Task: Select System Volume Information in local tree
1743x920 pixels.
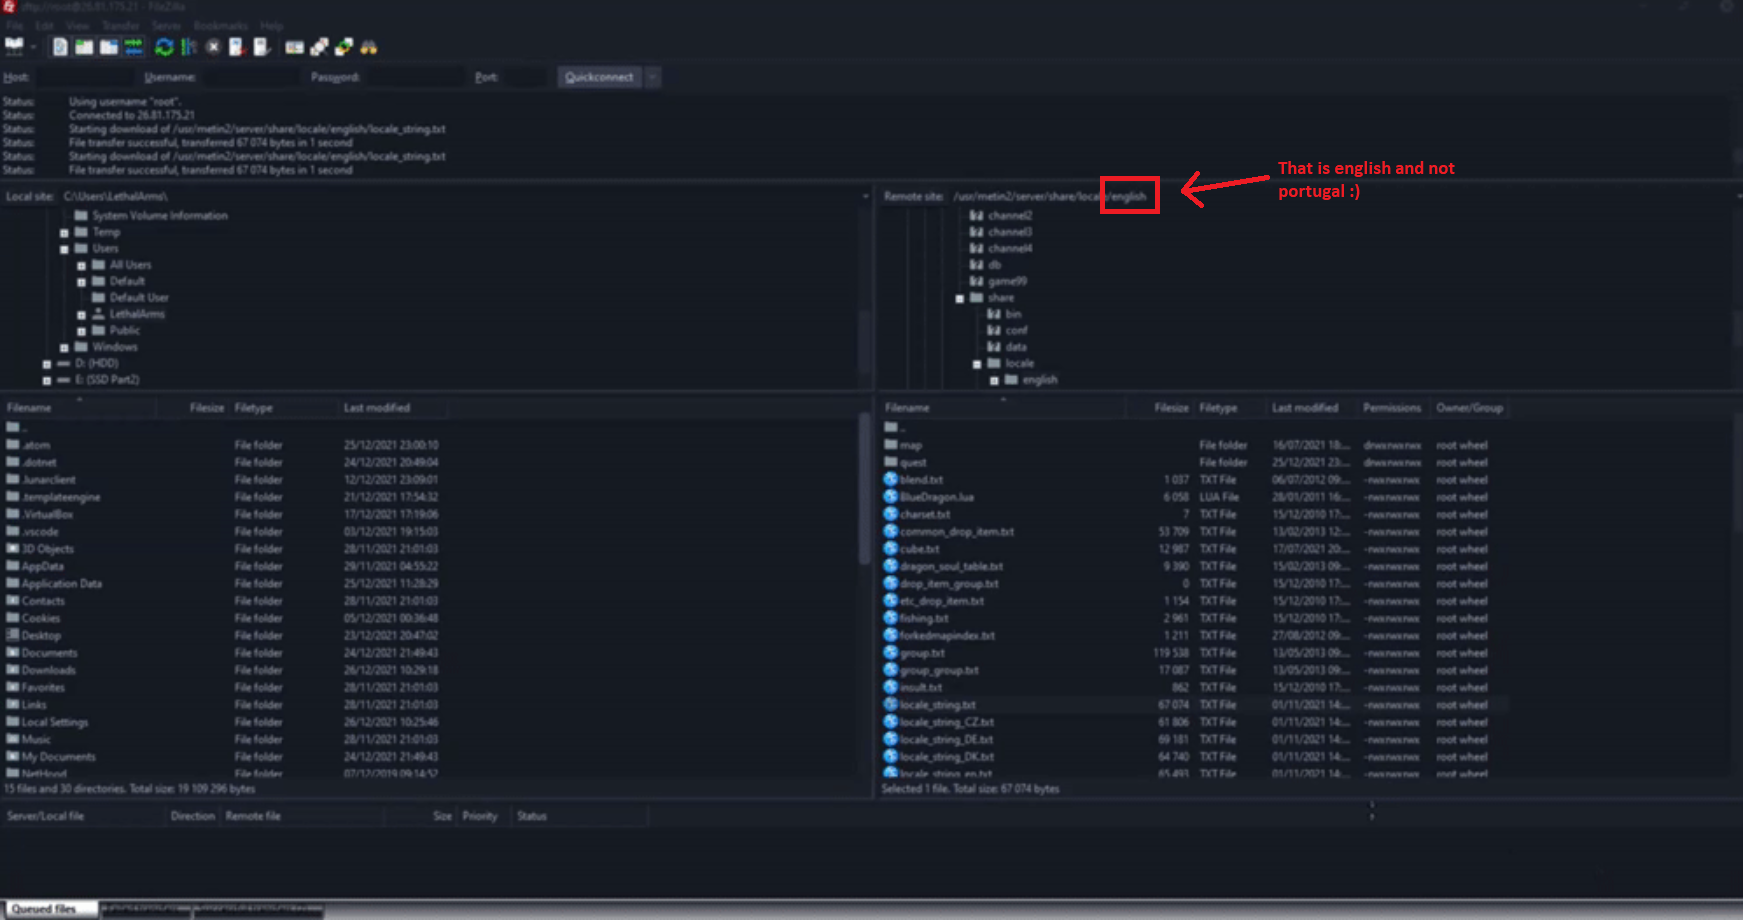Action: 160,216
